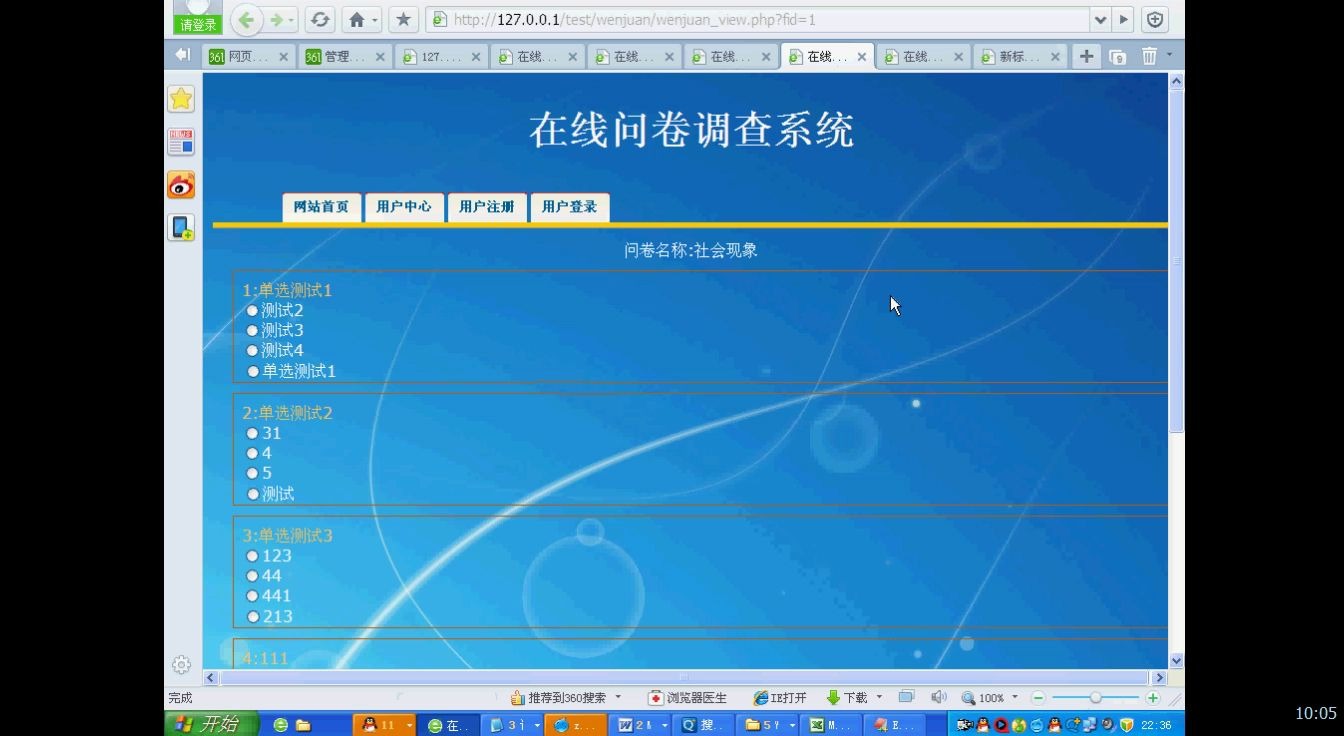Viewport: 1344px width, 736px height.
Task: Click the browser back arrow button
Action: pos(246,20)
